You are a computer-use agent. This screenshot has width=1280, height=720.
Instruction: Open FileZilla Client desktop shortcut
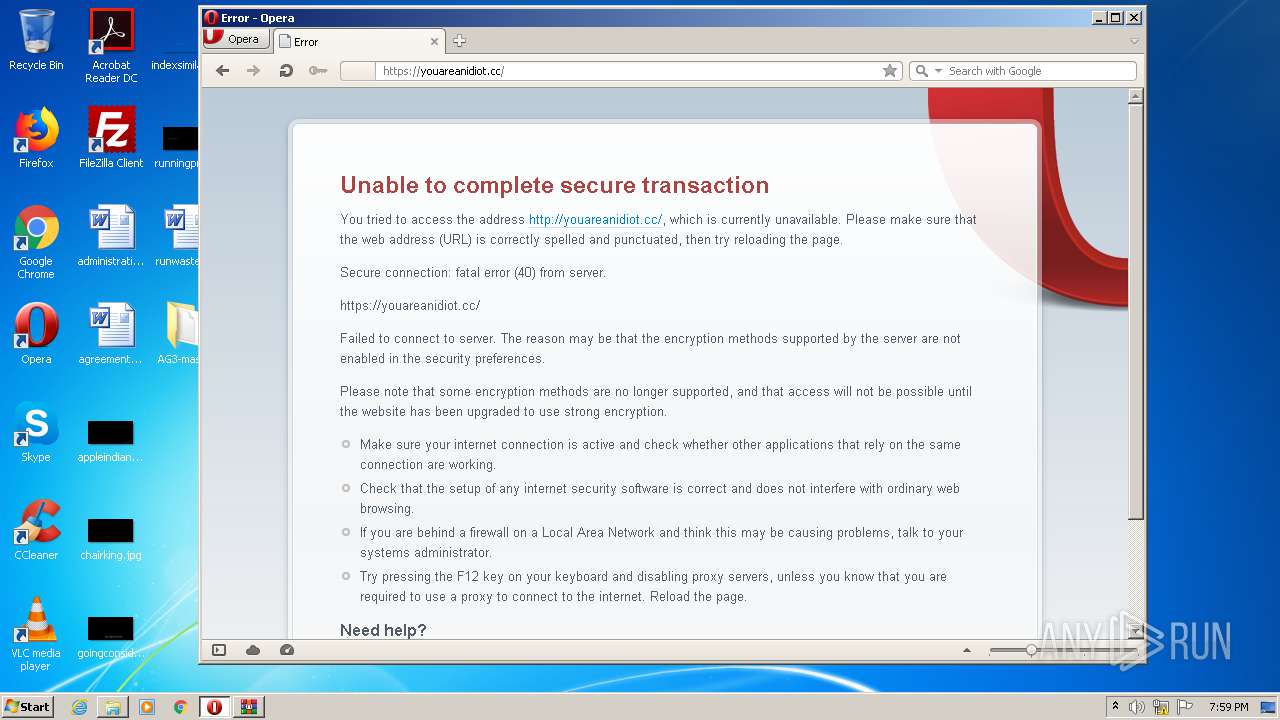(x=111, y=138)
